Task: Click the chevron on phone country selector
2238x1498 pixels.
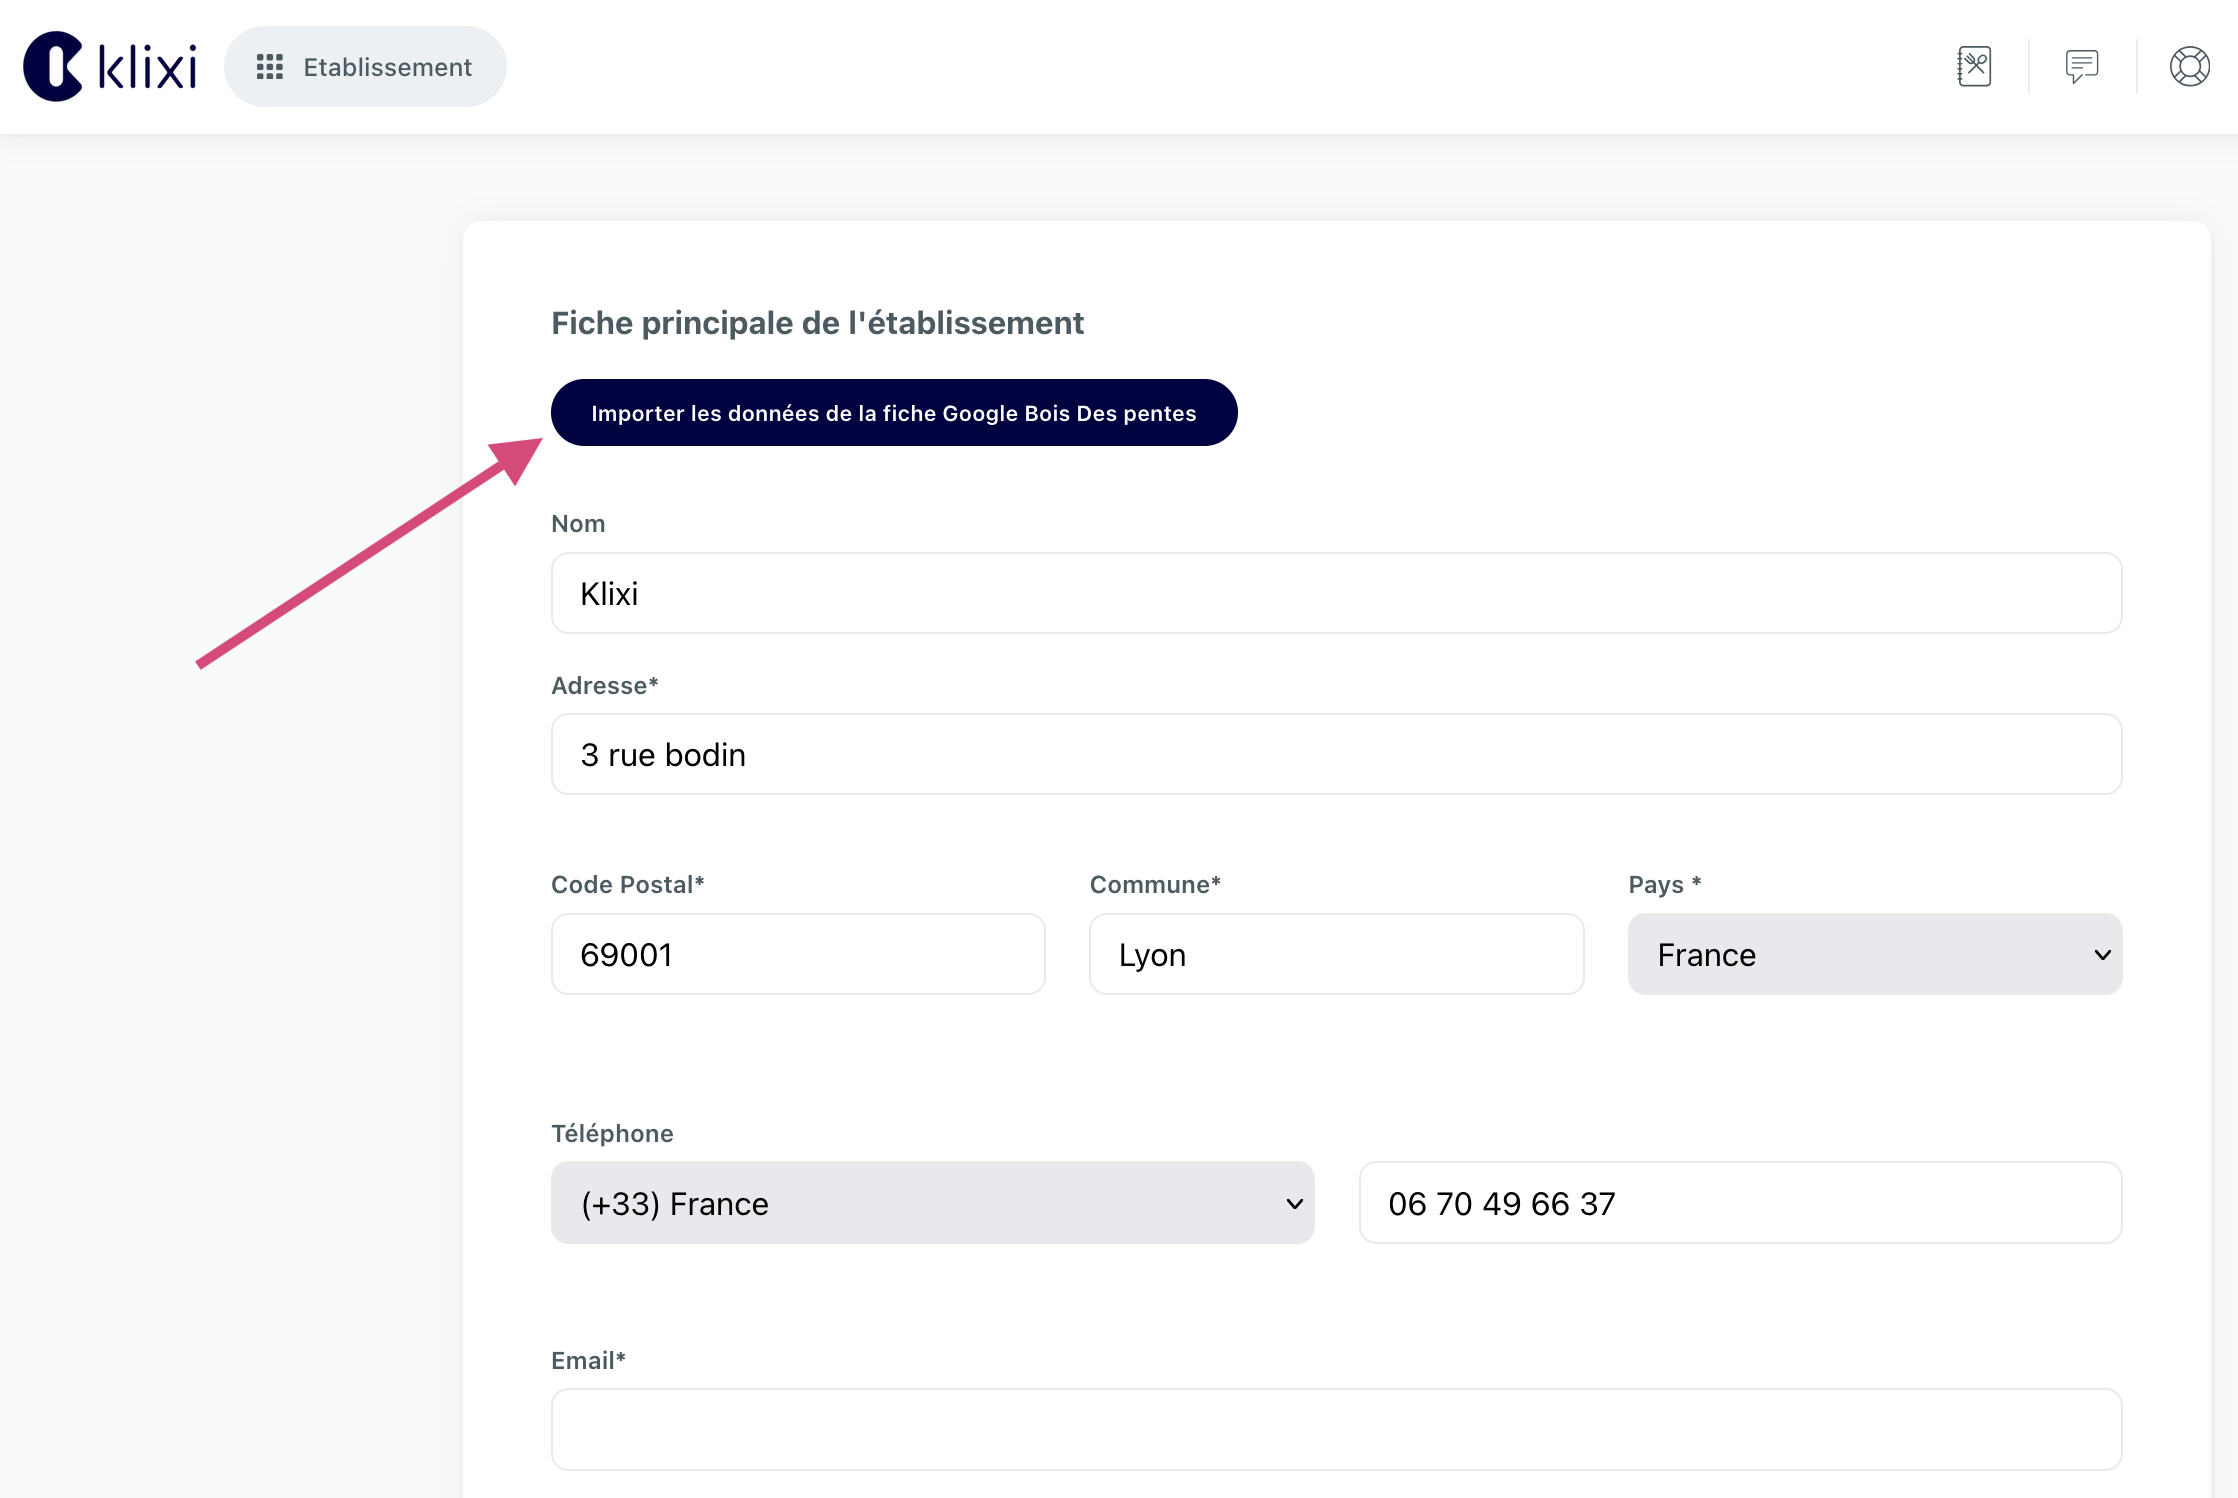Action: [x=1294, y=1203]
